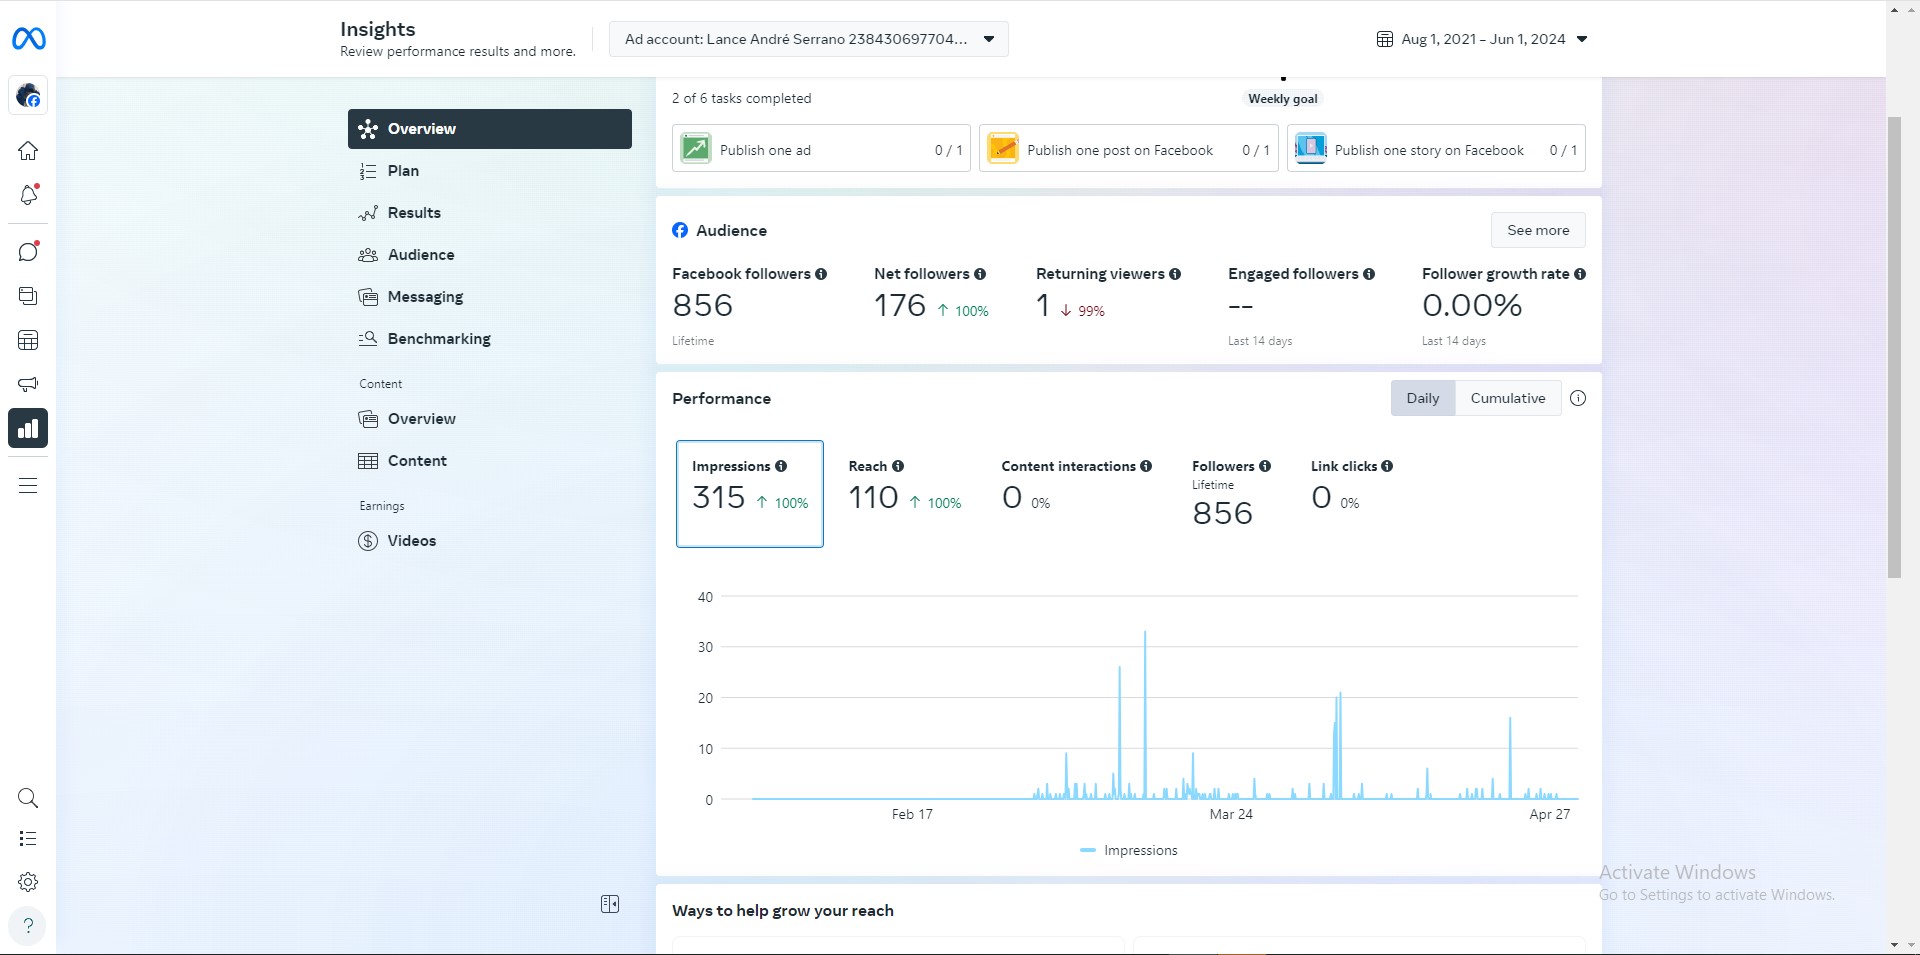Open the Results section
This screenshot has width=1920, height=955.
click(x=490, y=213)
